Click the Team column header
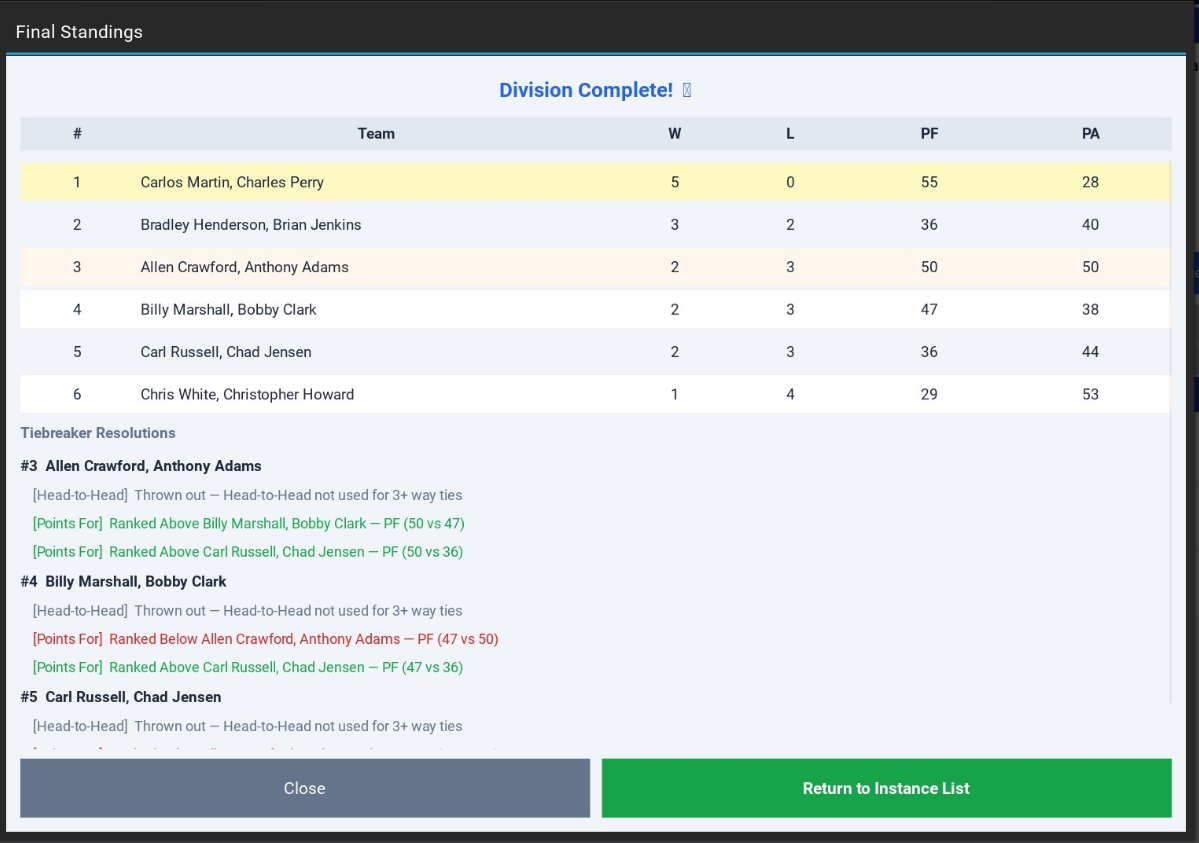 pyautogui.click(x=376, y=134)
